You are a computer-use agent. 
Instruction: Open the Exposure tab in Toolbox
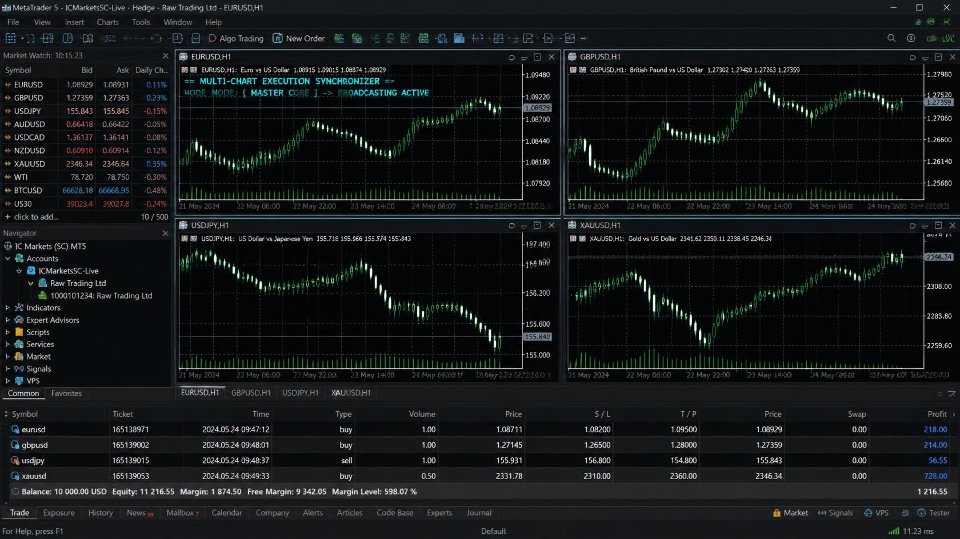(59, 513)
